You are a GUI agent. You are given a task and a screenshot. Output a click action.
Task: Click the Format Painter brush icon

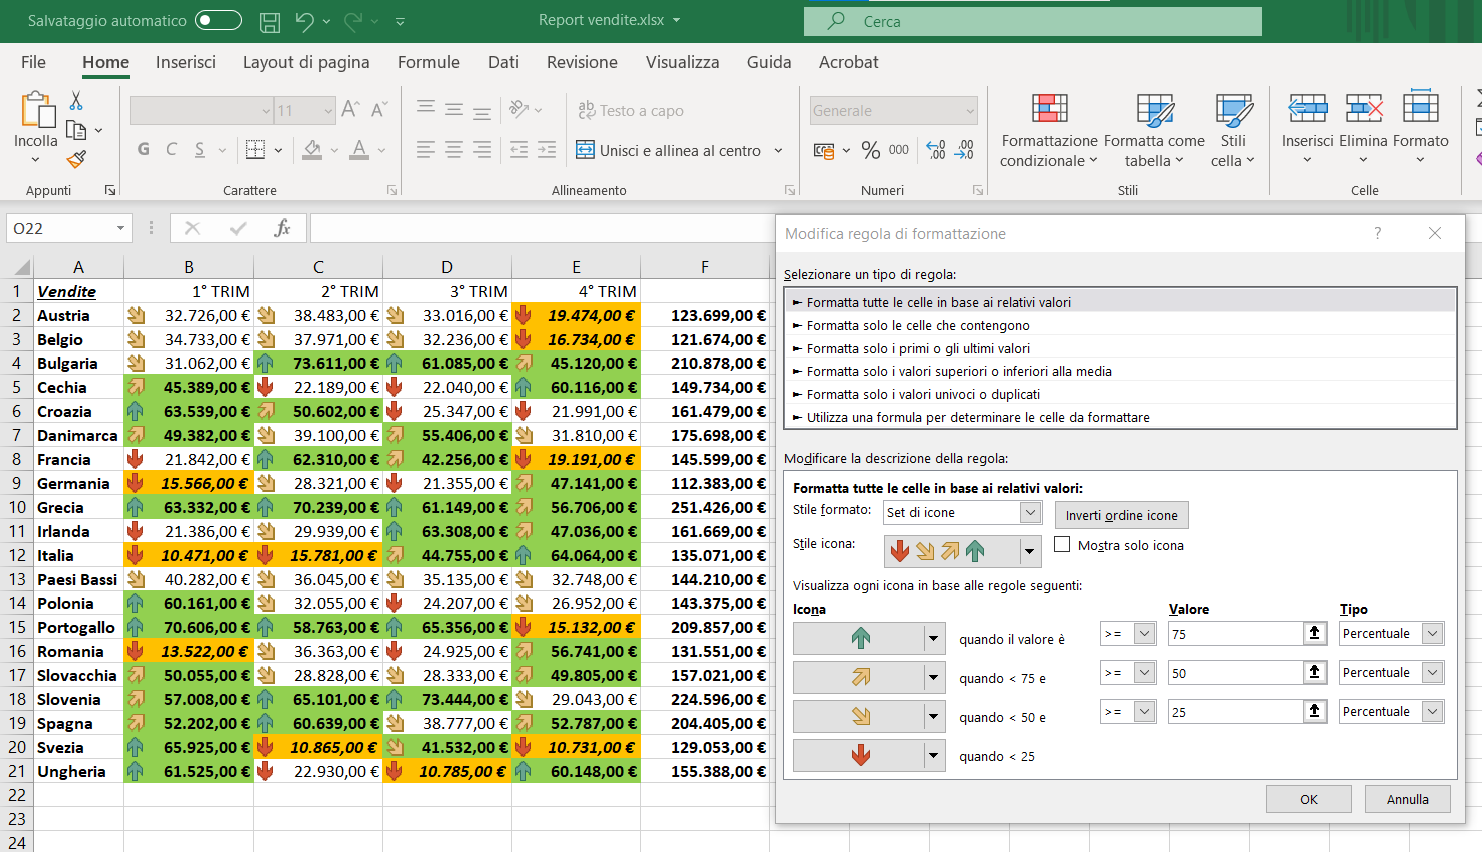(76, 159)
